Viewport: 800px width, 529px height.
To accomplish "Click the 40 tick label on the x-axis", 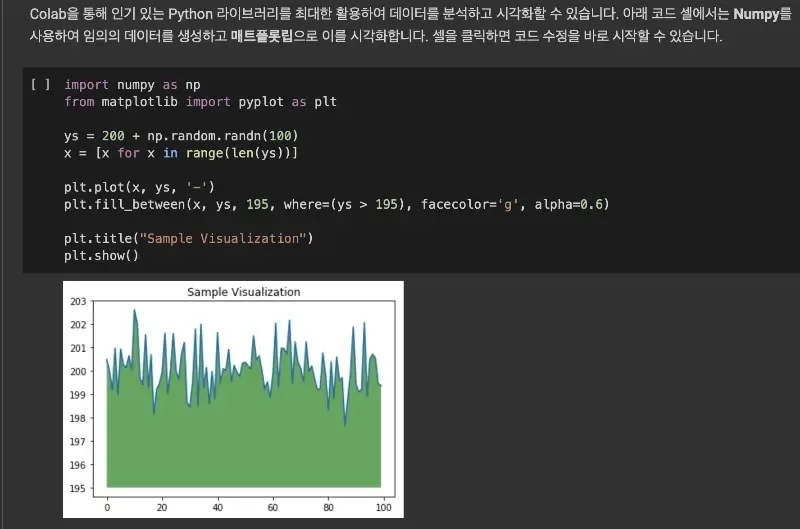I will pos(217,507).
